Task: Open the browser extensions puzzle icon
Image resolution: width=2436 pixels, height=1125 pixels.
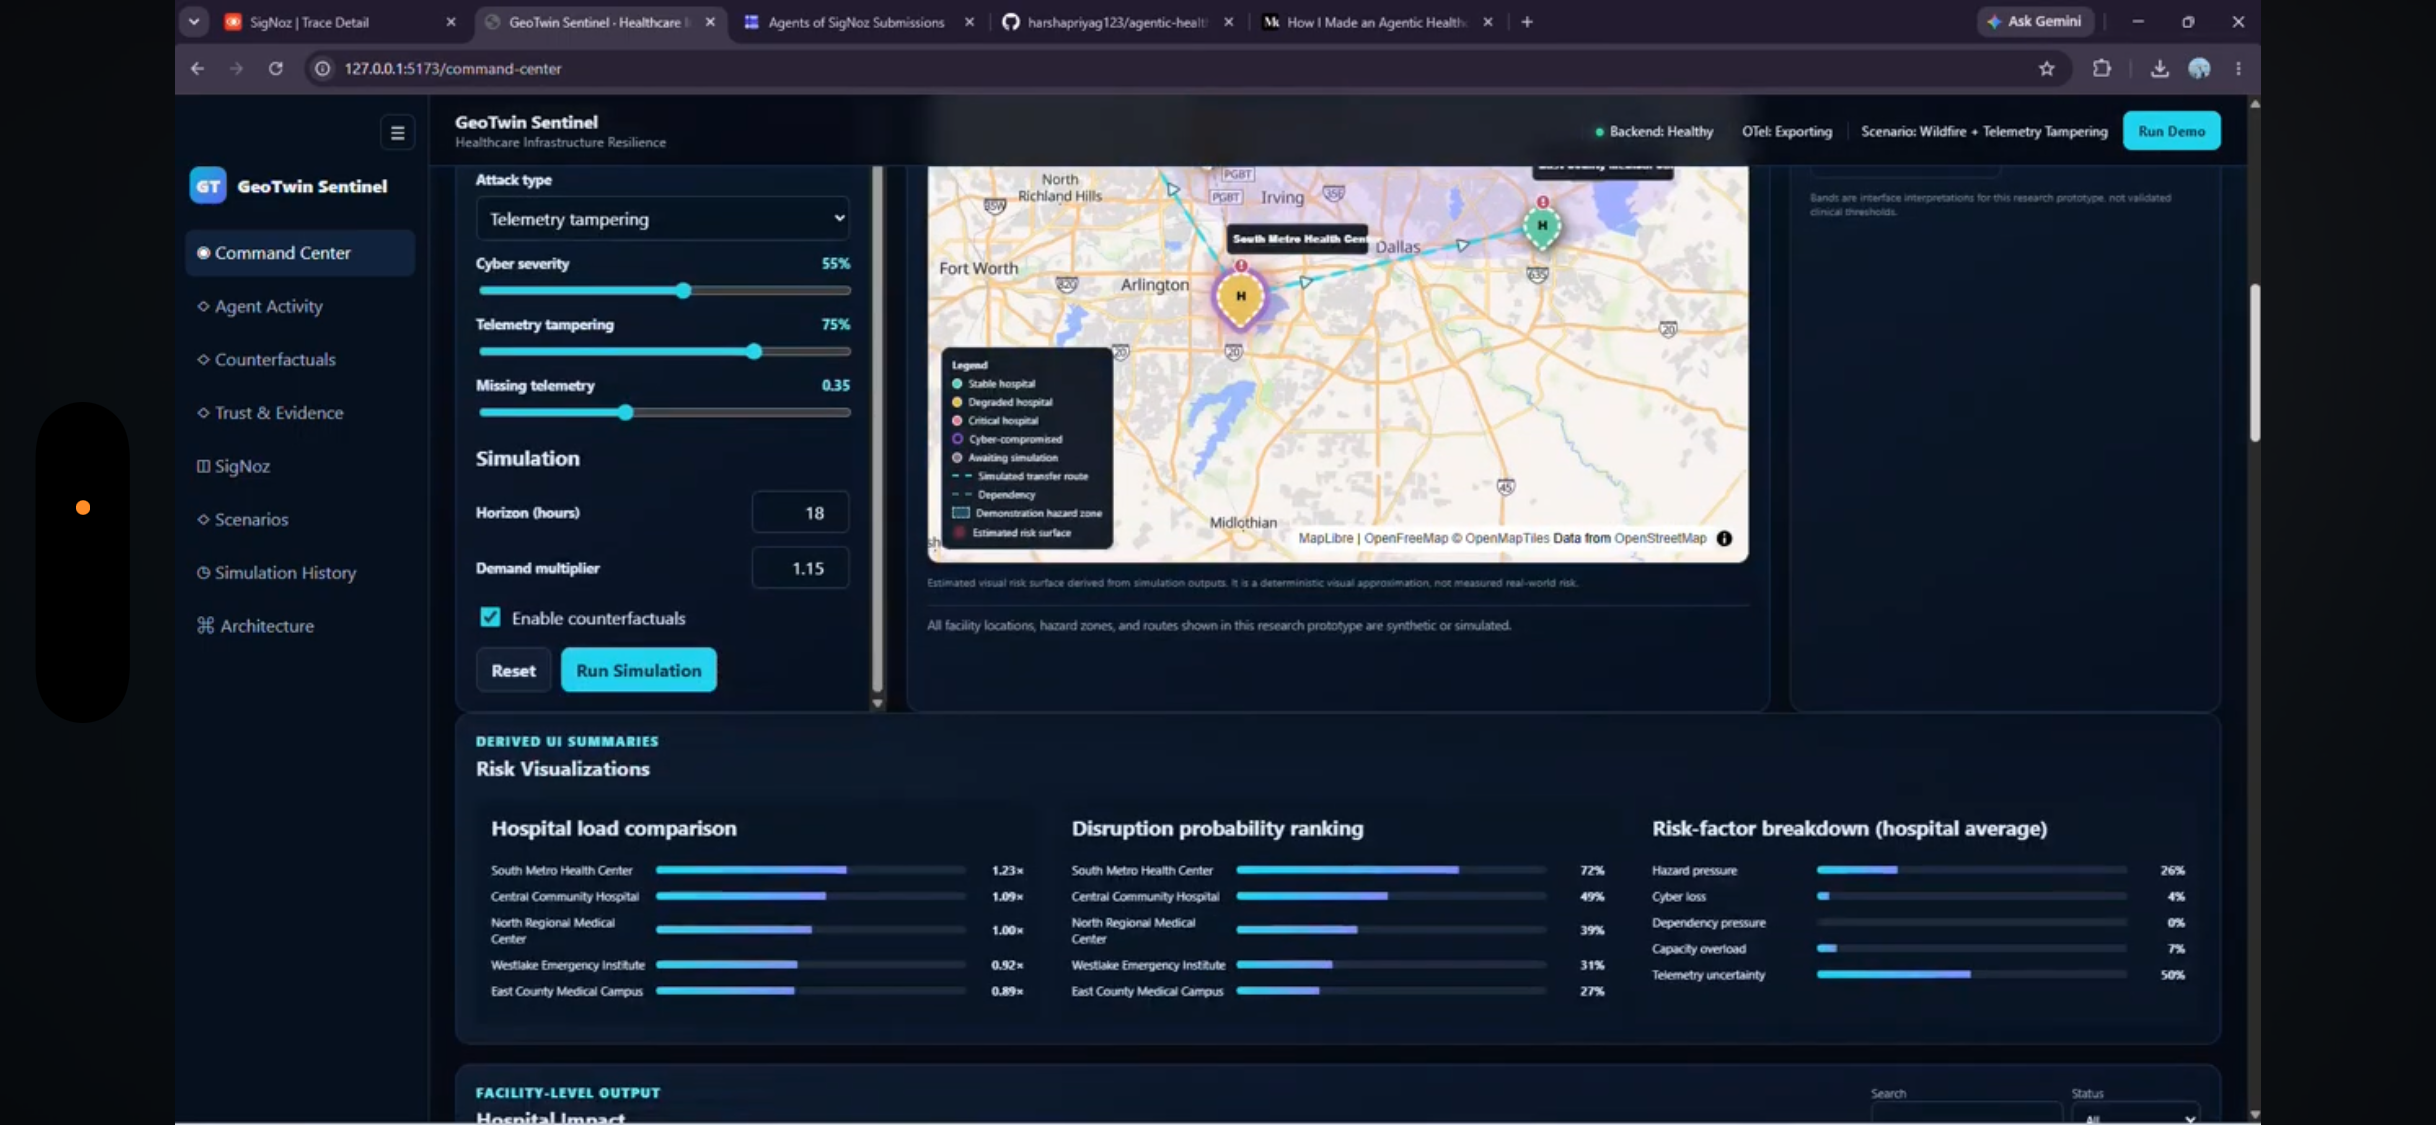Action: point(2102,68)
